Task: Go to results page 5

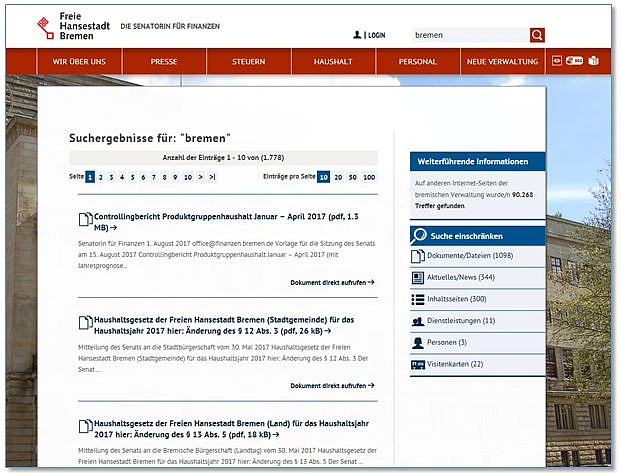Action: 132,177
